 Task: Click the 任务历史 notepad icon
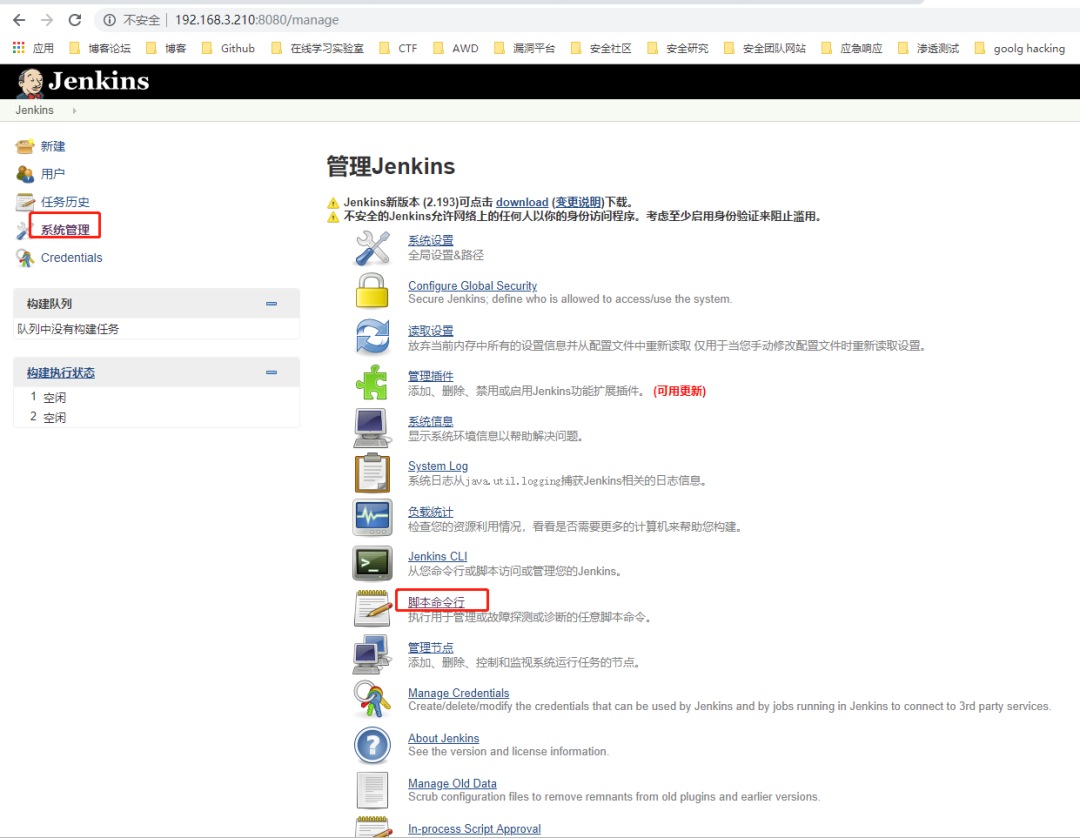[x=25, y=202]
